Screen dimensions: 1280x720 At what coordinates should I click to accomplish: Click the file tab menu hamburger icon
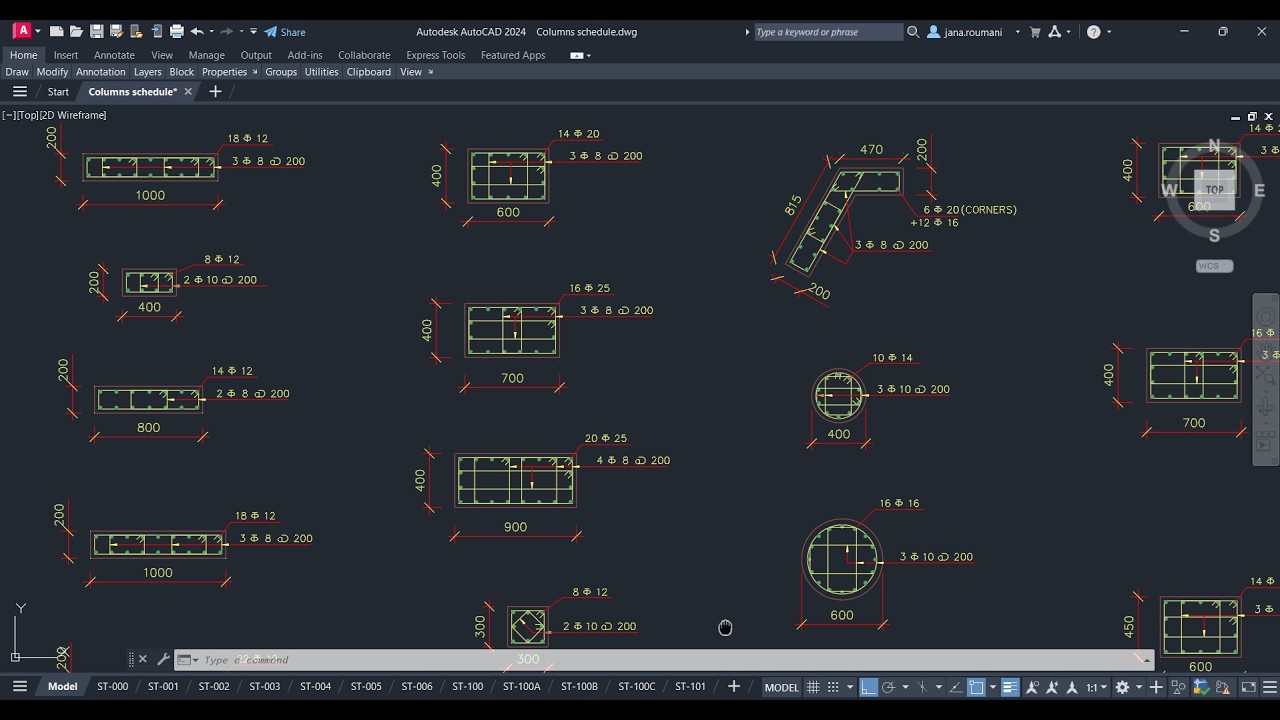19,91
